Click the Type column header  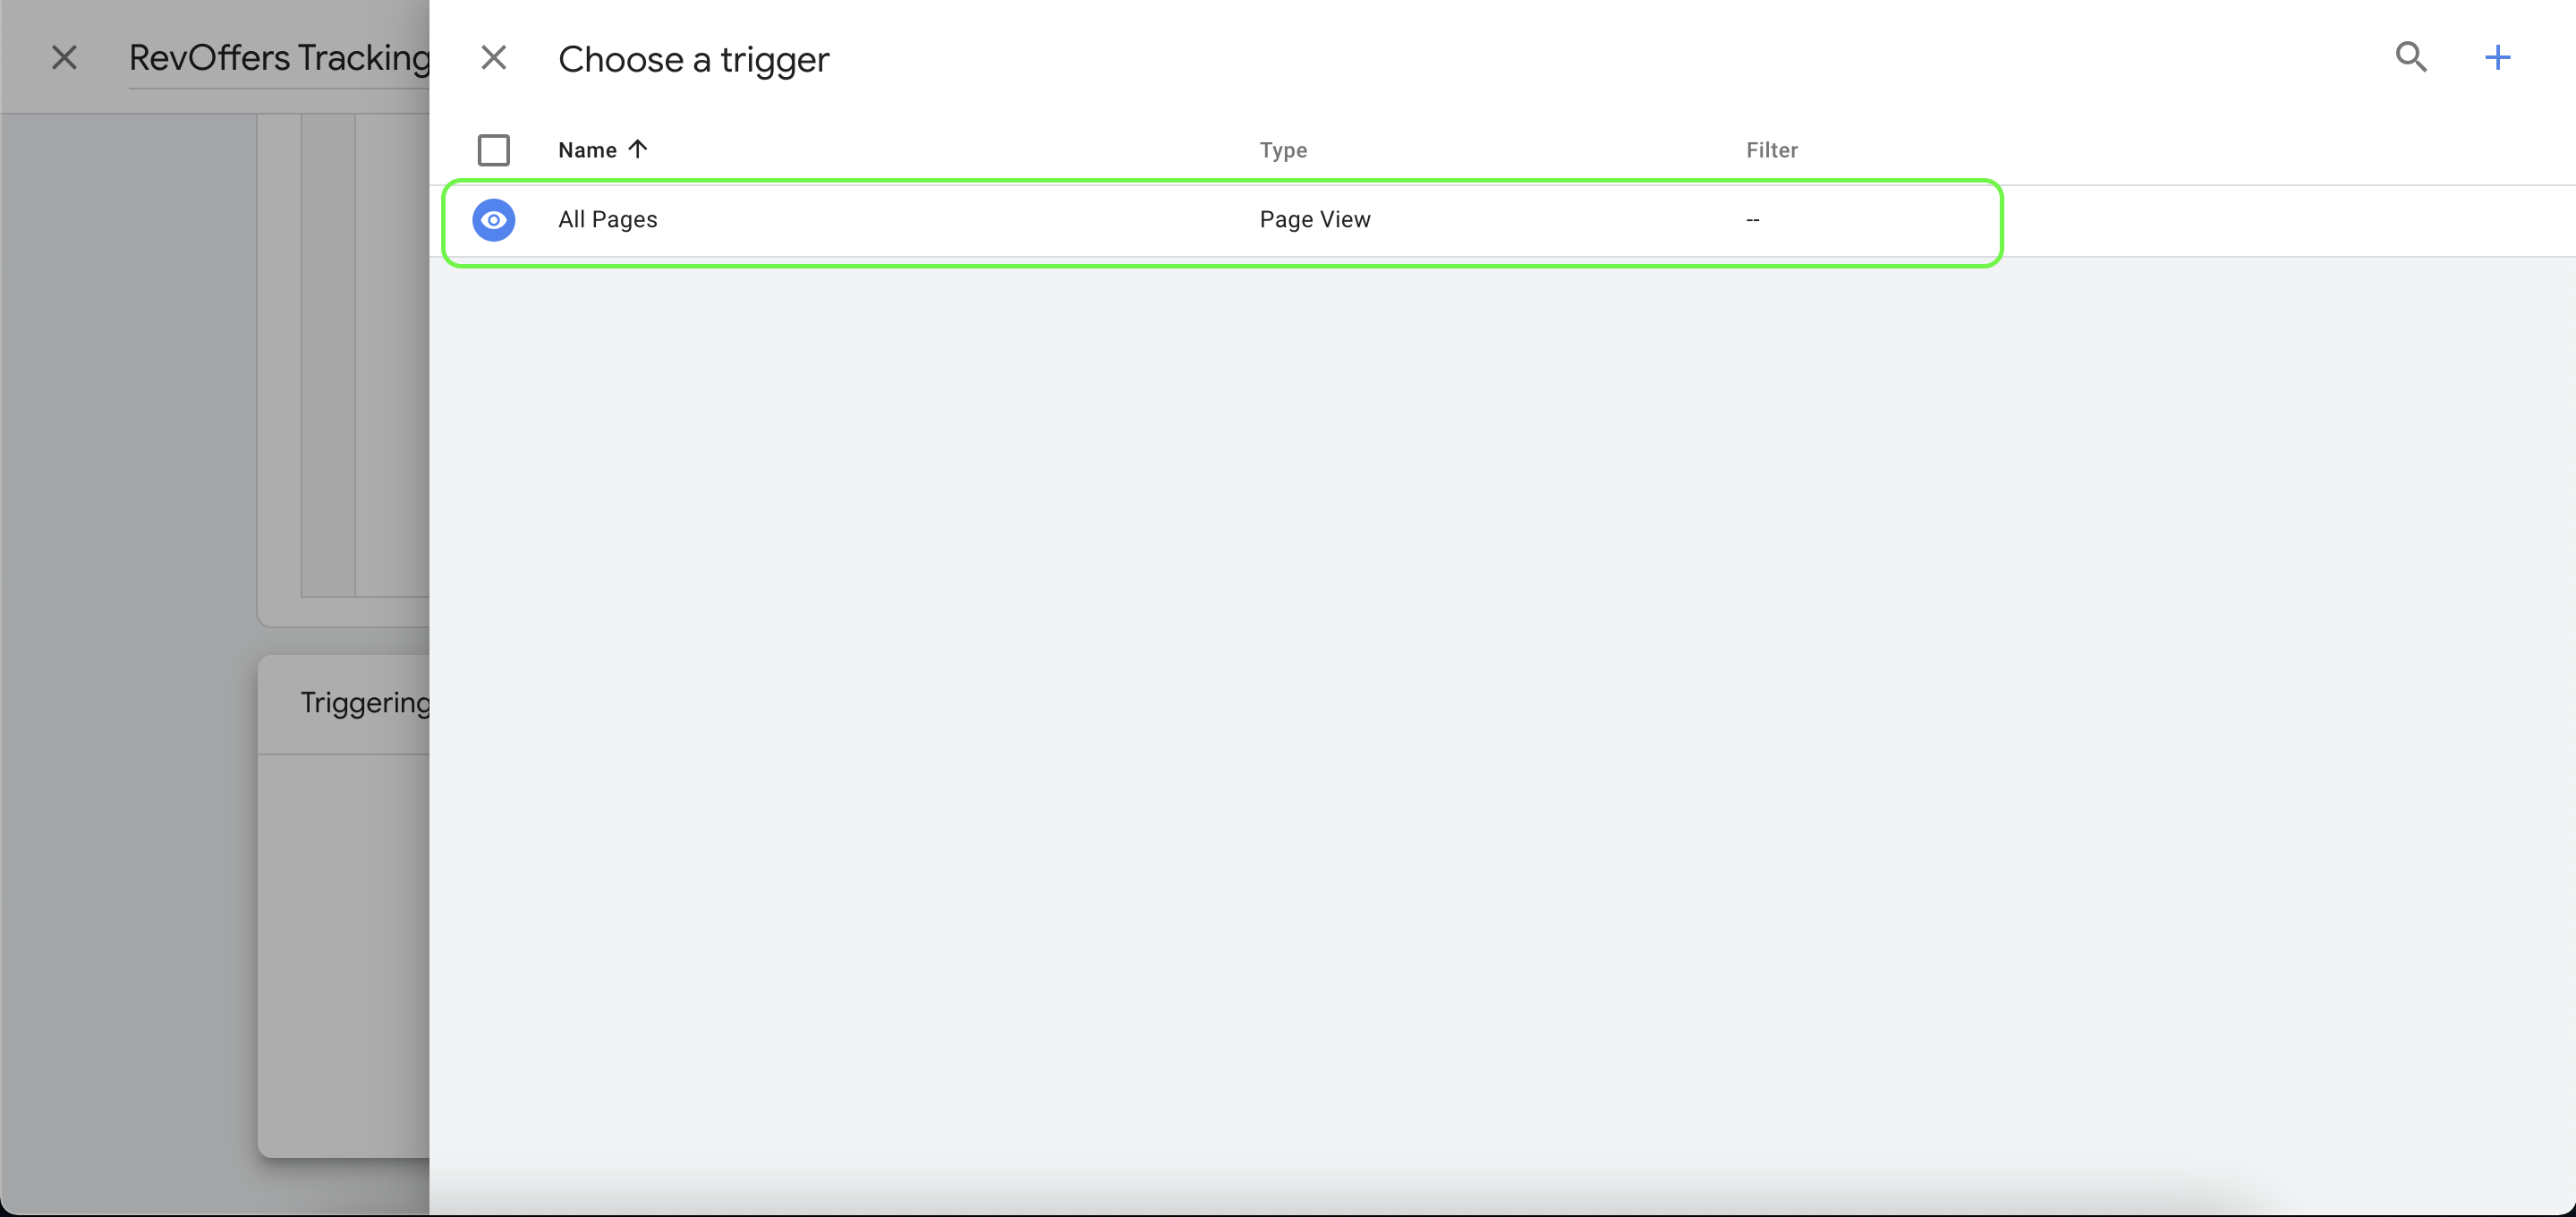1283,150
